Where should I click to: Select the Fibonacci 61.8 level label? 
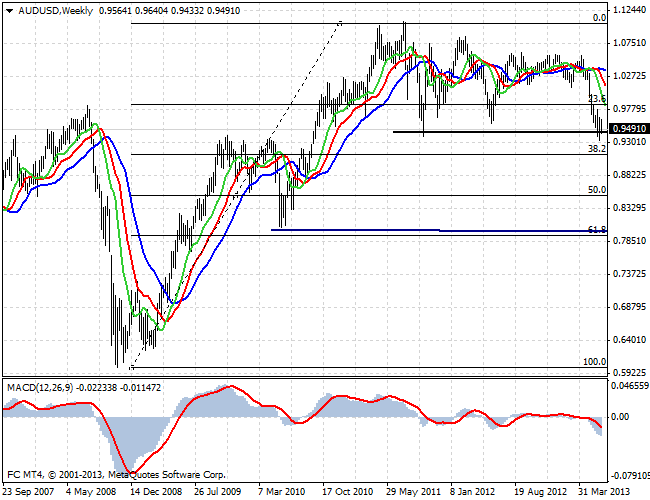tap(597, 229)
